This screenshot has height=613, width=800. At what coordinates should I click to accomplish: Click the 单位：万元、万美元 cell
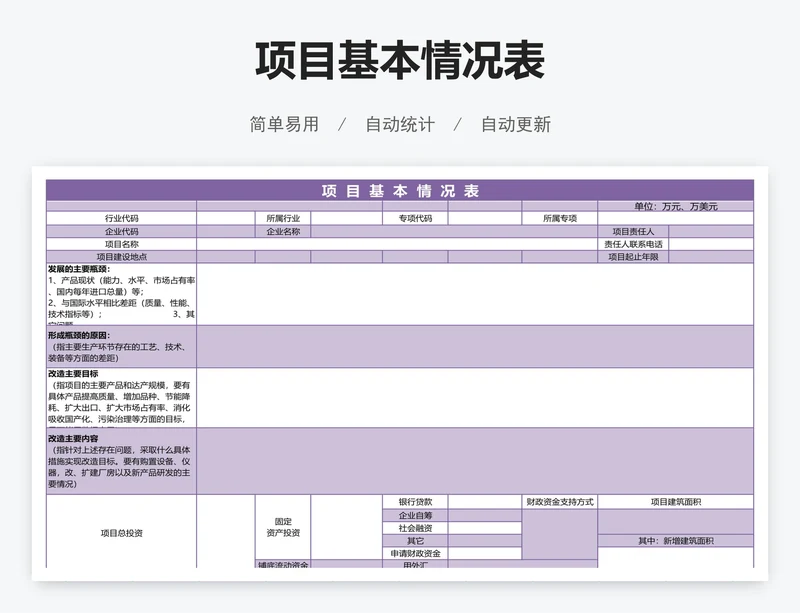click(676, 206)
